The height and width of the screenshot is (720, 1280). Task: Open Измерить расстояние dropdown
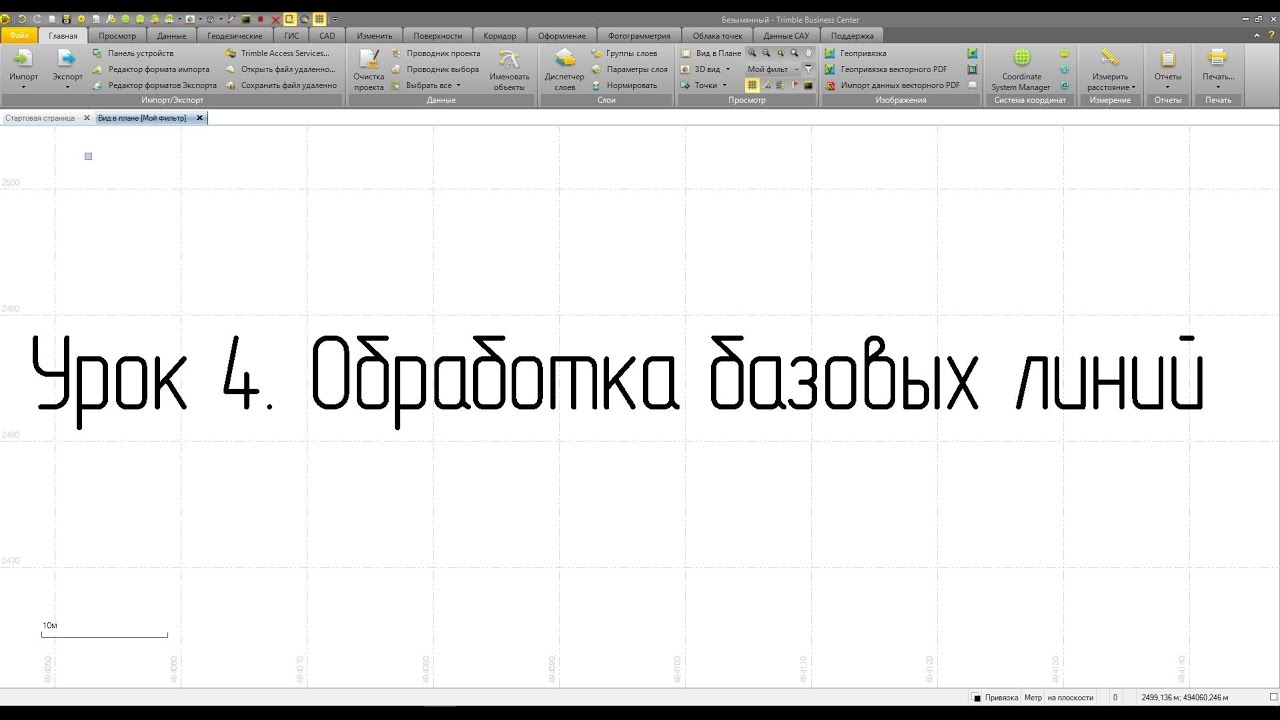pyautogui.click(x=1110, y=70)
